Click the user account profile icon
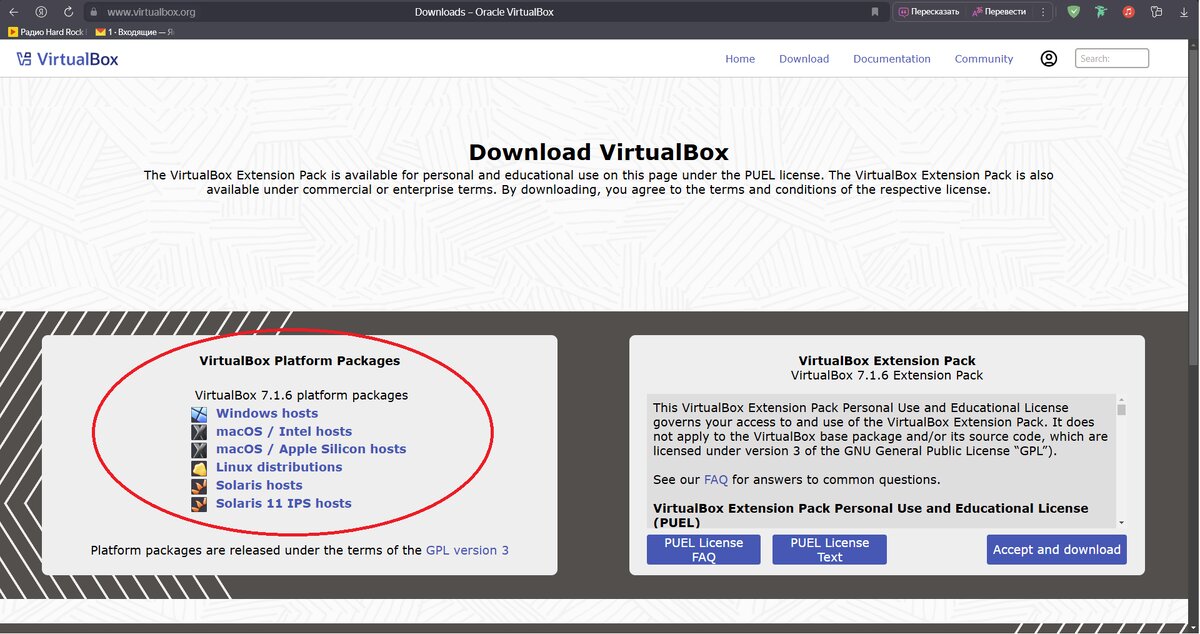 pyautogui.click(x=1049, y=58)
